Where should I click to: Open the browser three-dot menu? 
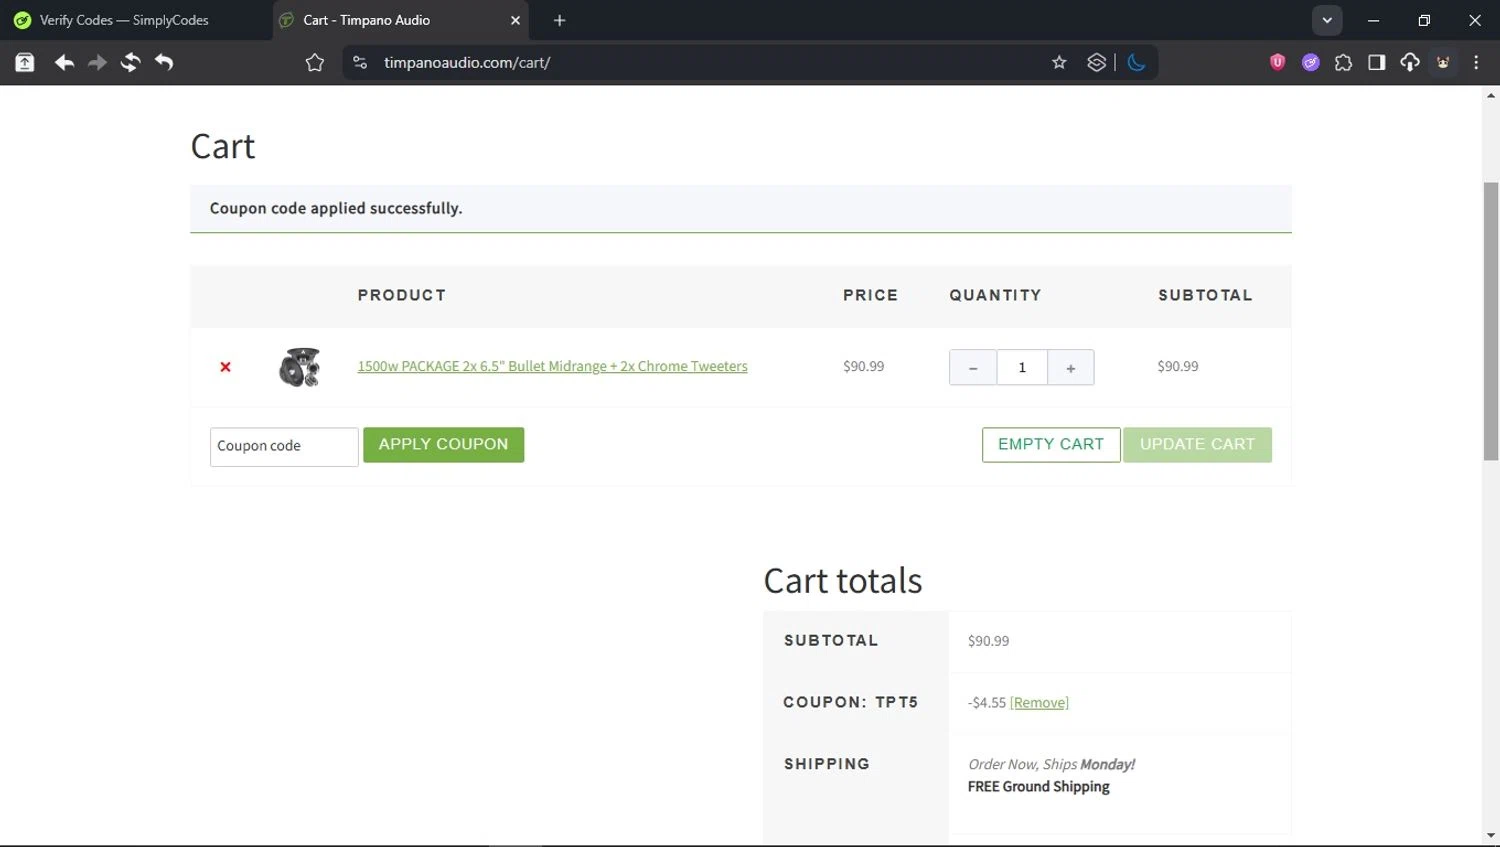[1476, 62]
